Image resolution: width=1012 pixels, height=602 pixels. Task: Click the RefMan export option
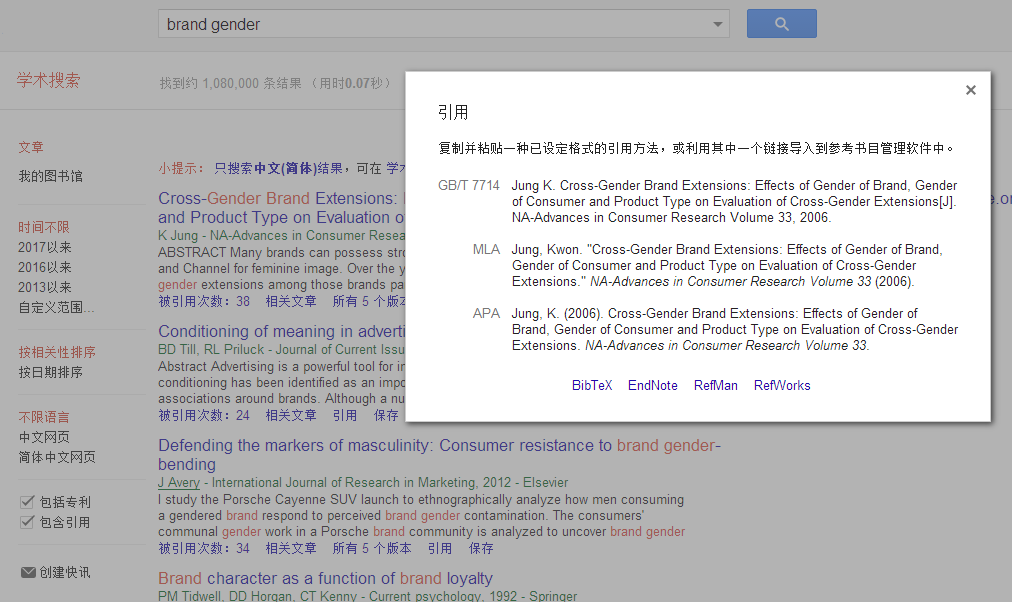coord(715,384)
